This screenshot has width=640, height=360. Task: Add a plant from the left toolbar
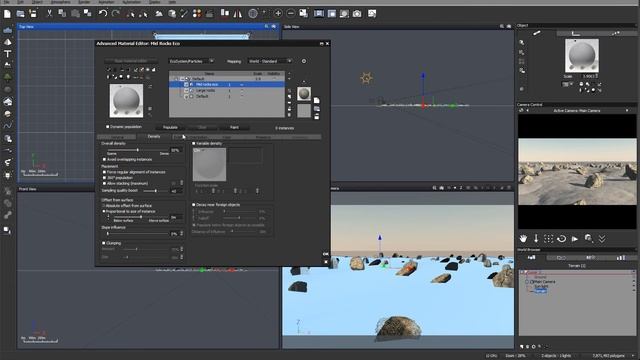coord(7,77)
